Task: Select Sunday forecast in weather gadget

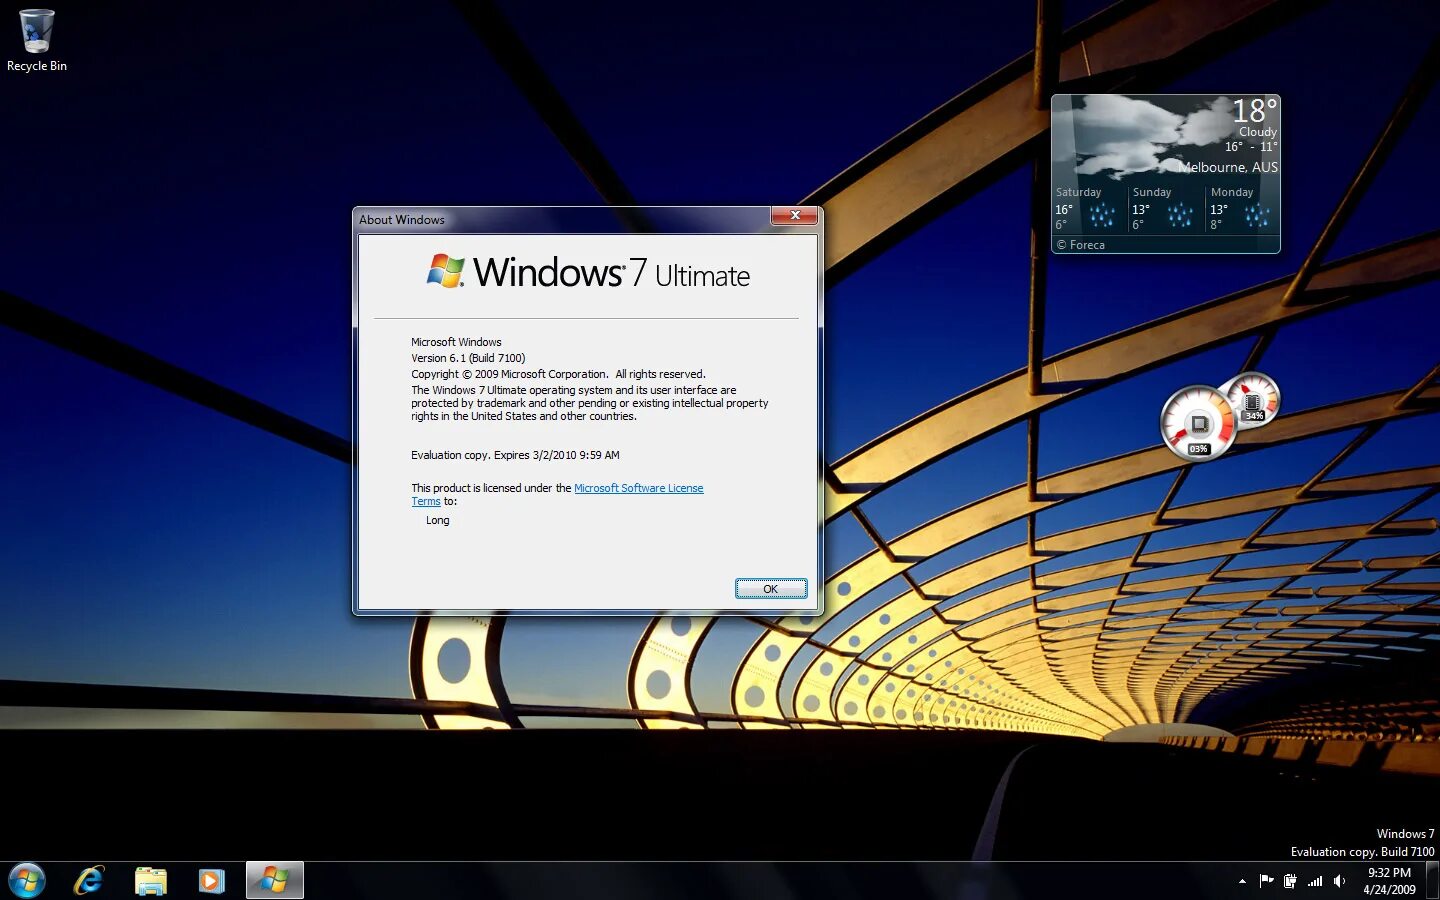Action: pyautogui.click(x=1164, y=209)
